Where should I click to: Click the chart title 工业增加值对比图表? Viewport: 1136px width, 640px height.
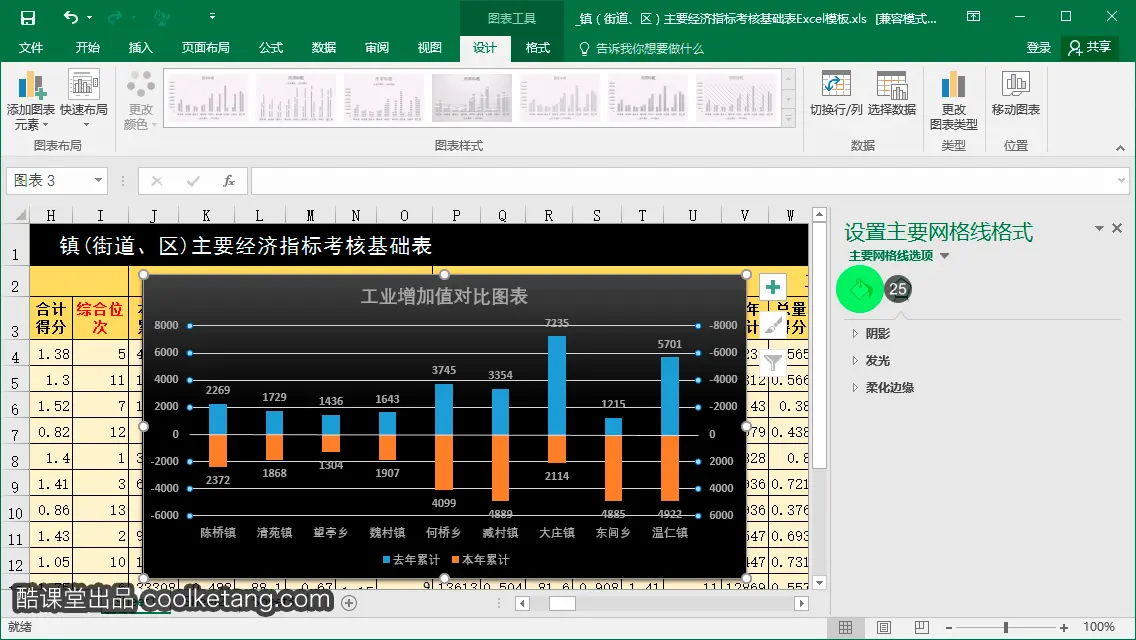point(444,296)
